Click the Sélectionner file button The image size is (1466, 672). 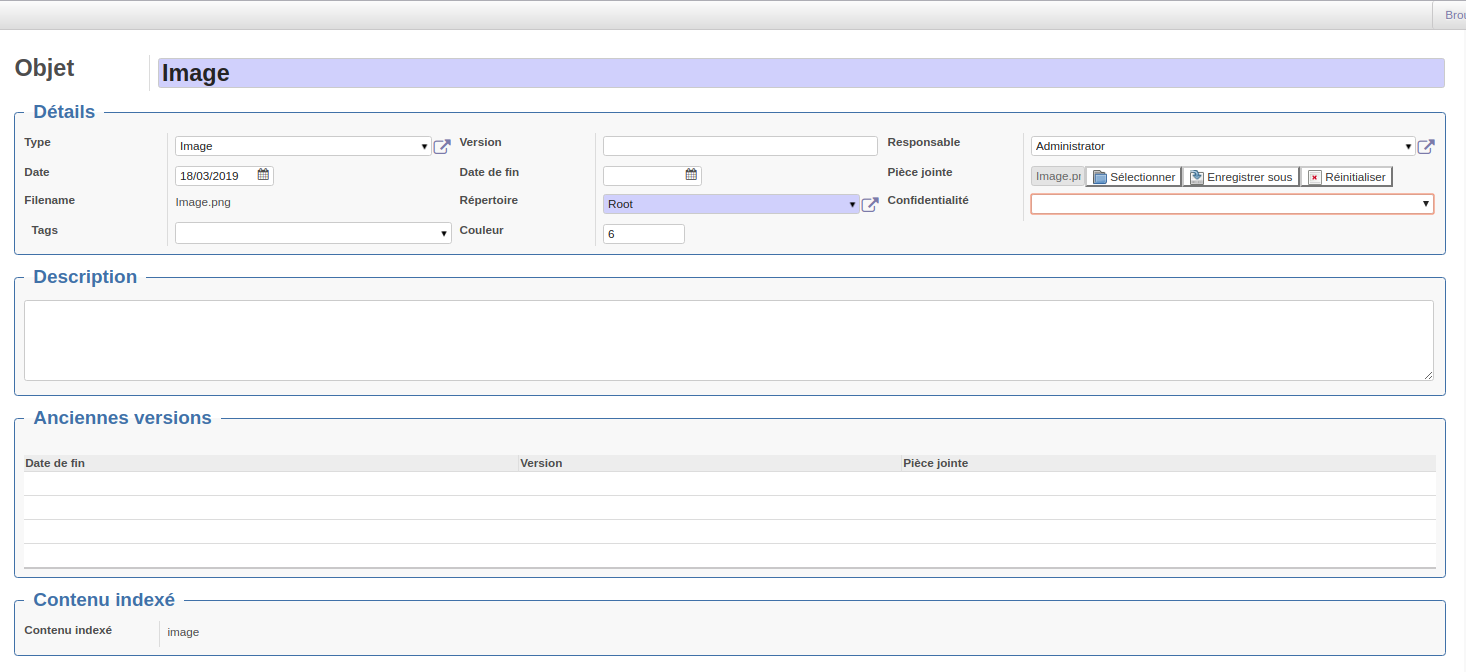tap(1133, 177)
